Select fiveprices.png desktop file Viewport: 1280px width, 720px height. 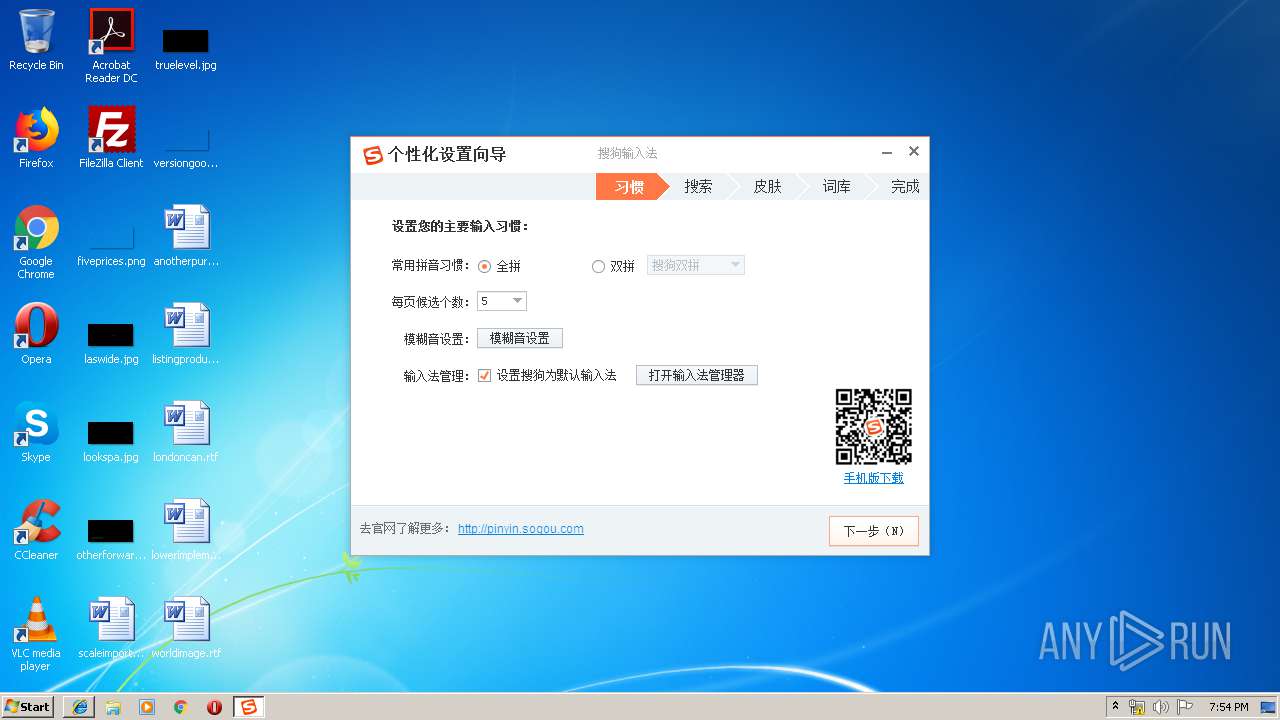111,245
